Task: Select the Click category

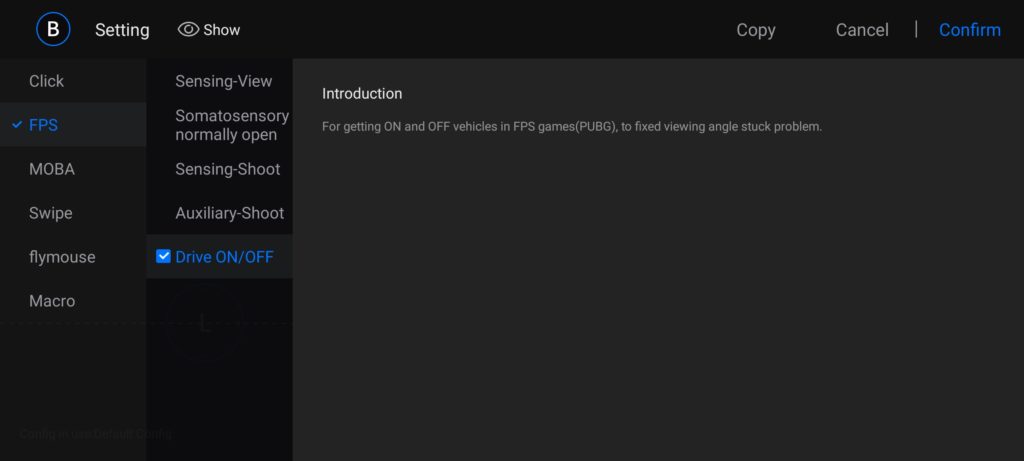Action: (x=47, y=81)
